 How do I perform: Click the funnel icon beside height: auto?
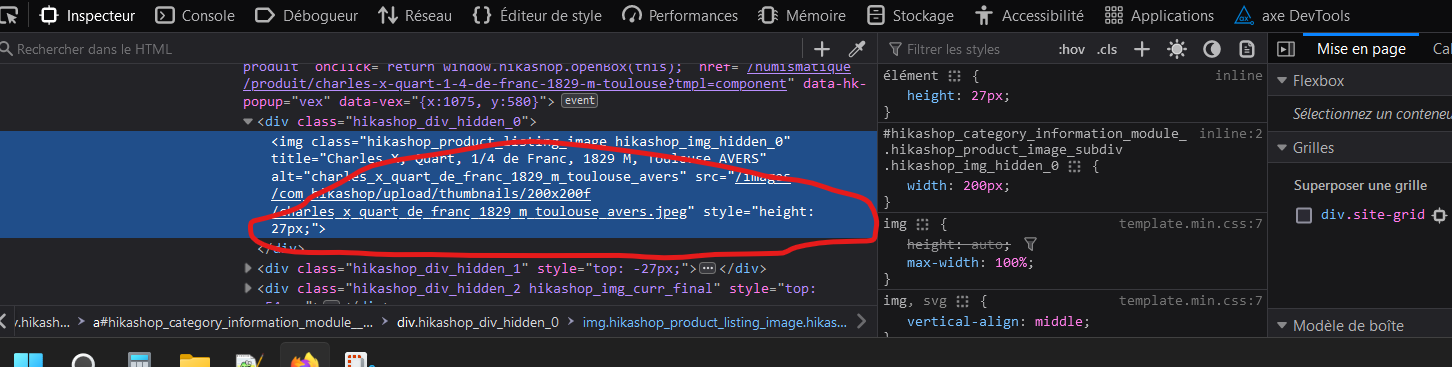1031,244
